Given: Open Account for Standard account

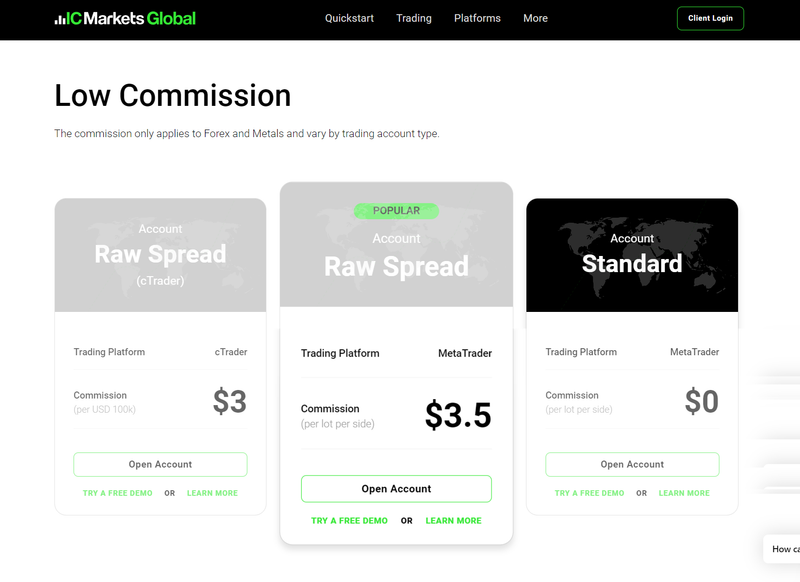Looking at the screenshot, I should tap(632, 464).
